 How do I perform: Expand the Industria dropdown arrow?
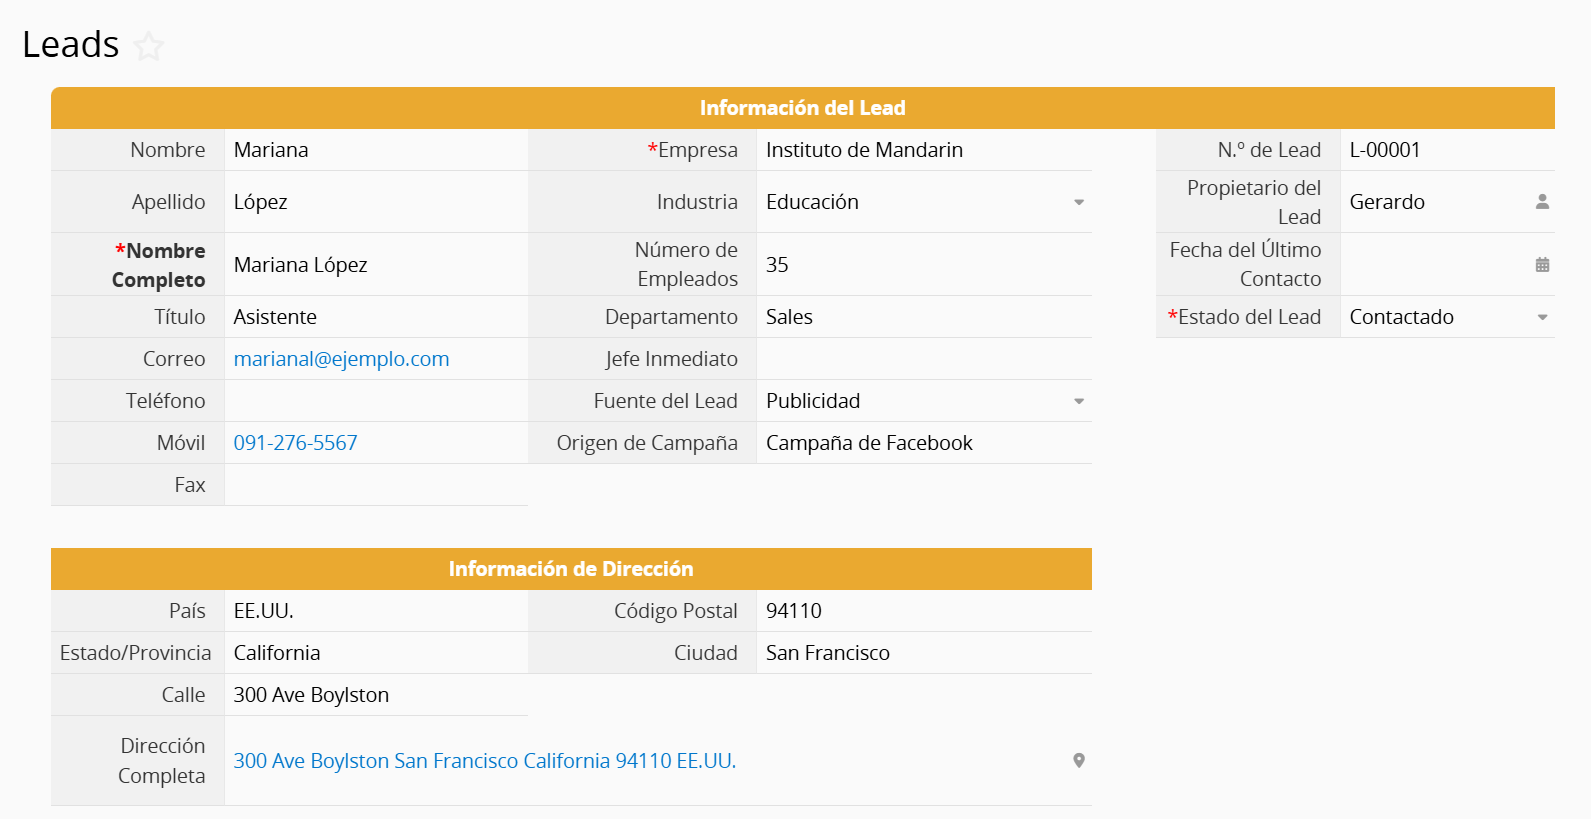(x=1078, y=202)
